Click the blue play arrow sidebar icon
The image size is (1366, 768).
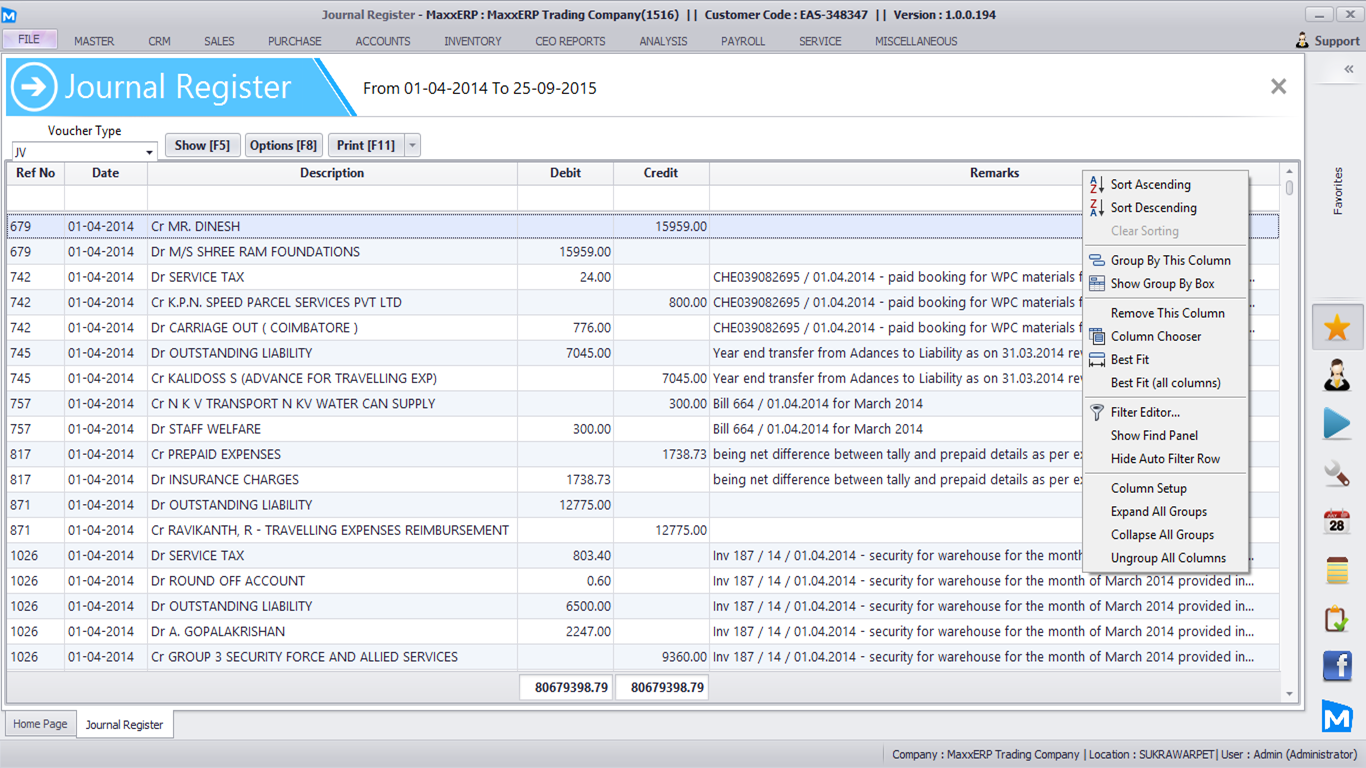(x=1337, y=424)
